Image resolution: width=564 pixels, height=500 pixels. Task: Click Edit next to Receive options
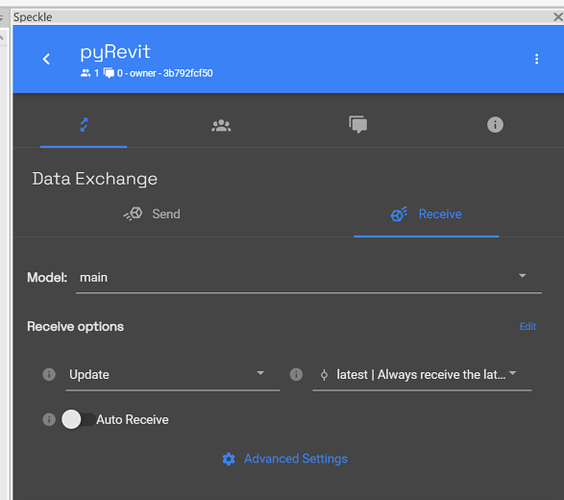click(x=528, y=326)
